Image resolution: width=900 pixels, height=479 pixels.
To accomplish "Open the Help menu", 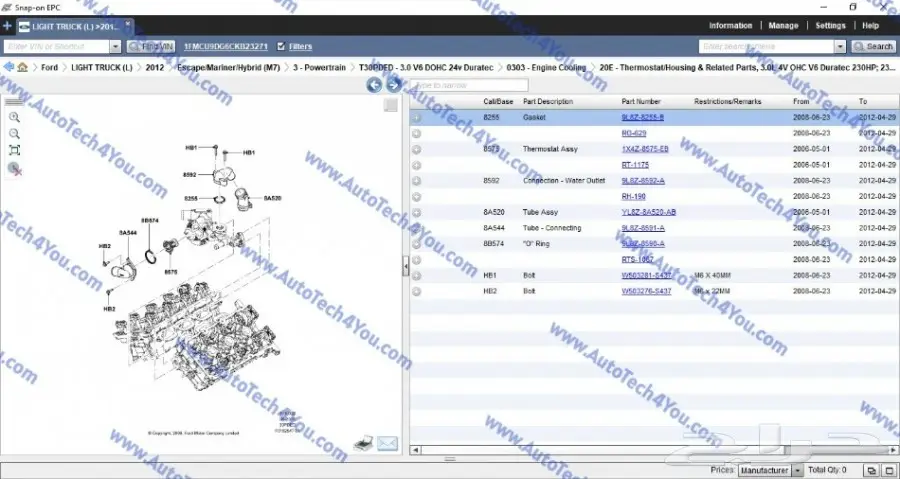I will (x=870, y=26).
